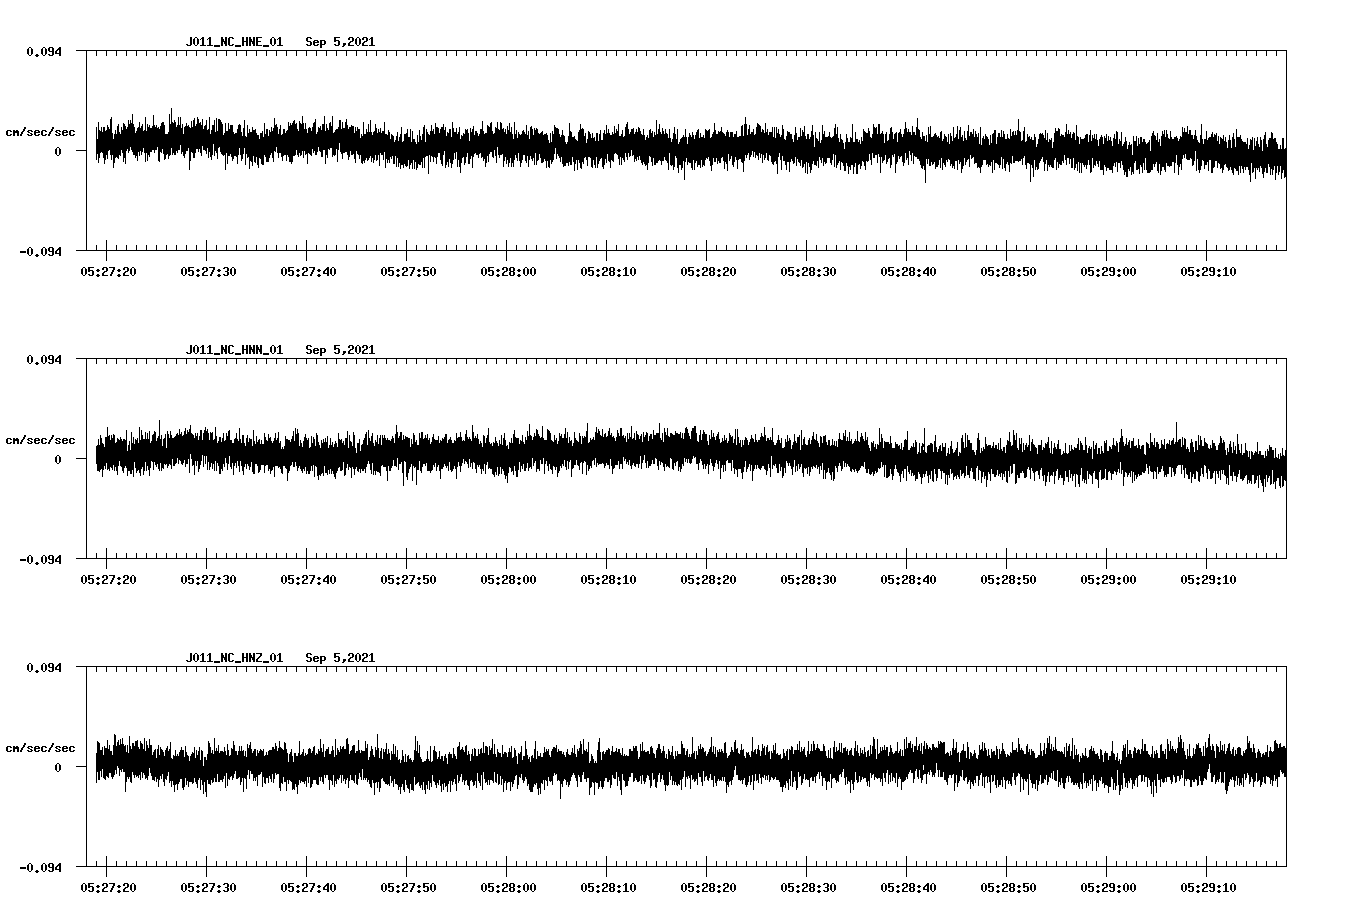This screenshot has height=924, width=1358.
Task: Click the 05:29:10 time label under HNN plot
Action: pyautogui.click(x=1208, y=580)
